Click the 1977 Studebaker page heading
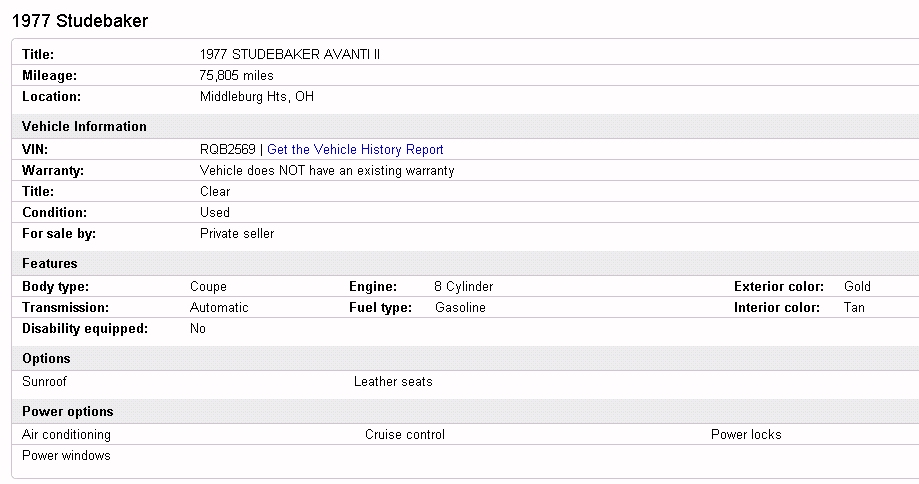 coord(80,21)
